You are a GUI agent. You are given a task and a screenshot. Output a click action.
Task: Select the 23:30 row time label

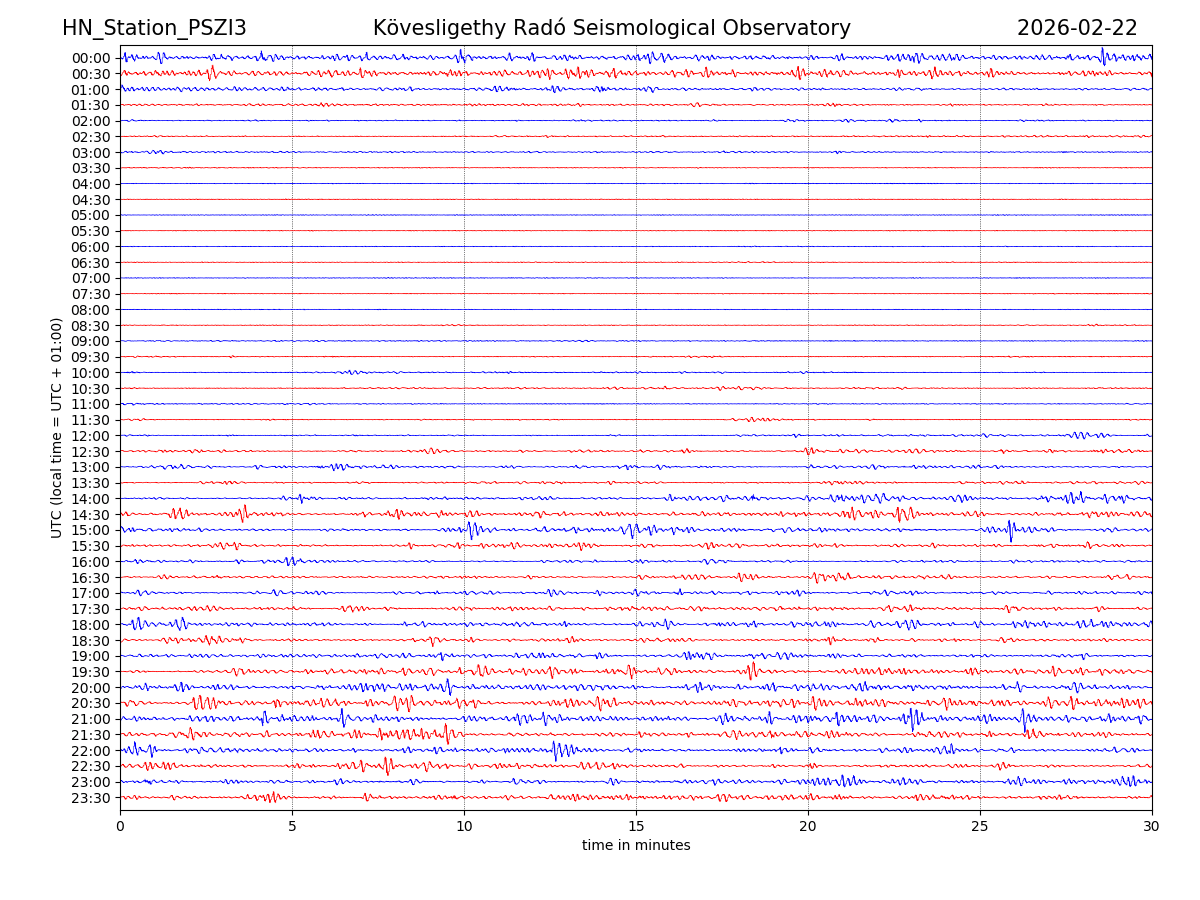[x=90, y=798]
